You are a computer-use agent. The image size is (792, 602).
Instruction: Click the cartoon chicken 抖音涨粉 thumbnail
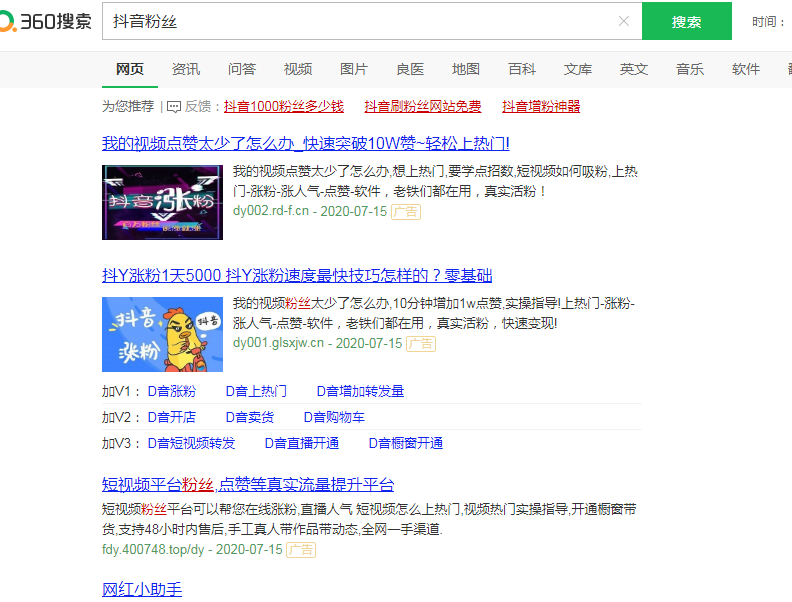(162, 334)
